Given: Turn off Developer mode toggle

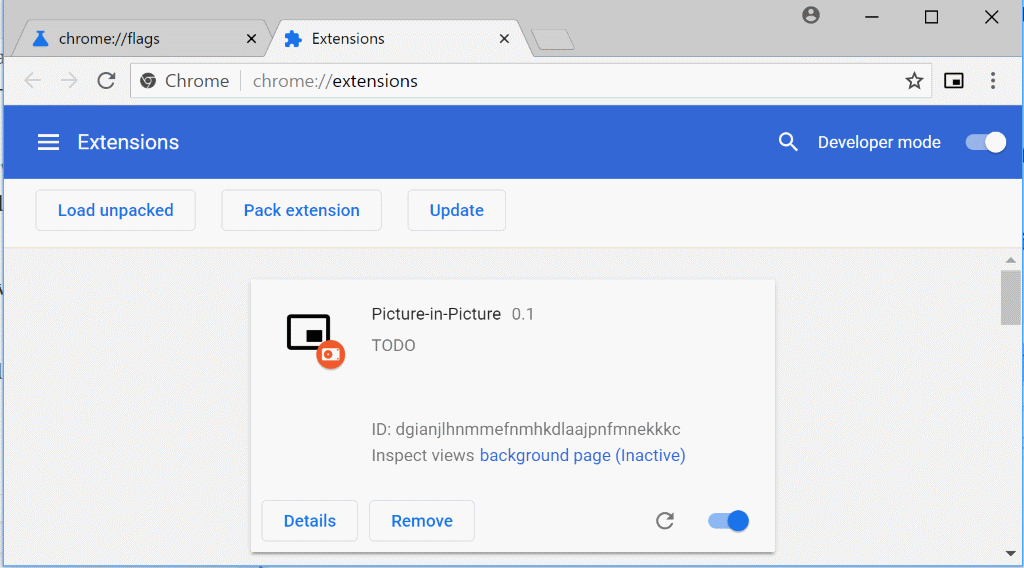Looking at the screenshot, I should point(985,142).
